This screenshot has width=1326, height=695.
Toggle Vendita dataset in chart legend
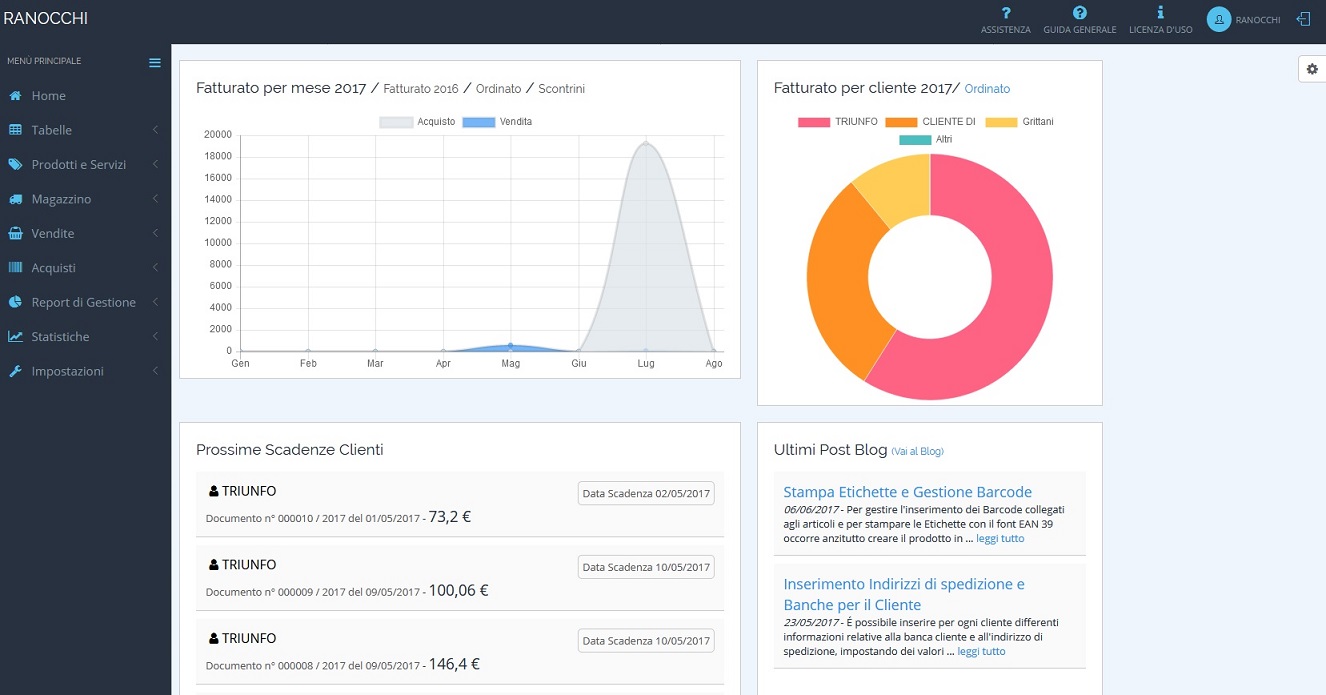pos(479,122)
